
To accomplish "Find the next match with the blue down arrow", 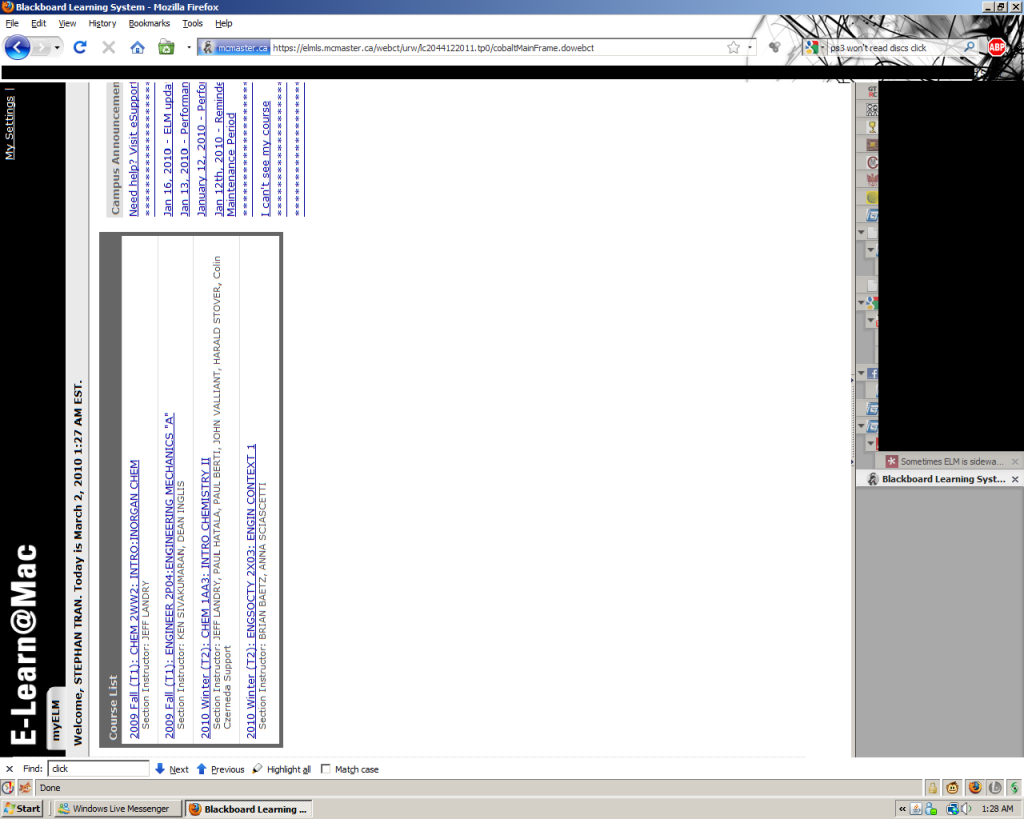I will click(x=160, y=769).
